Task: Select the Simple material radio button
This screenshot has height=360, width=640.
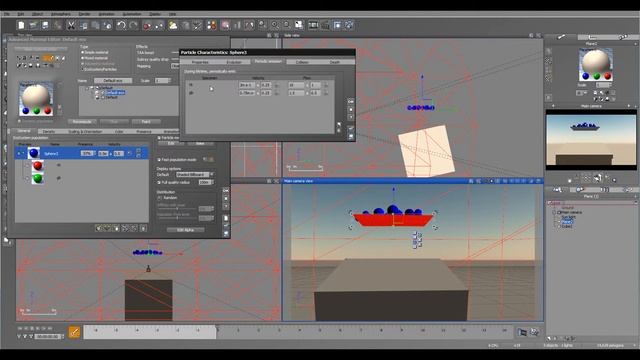Action: point(82,53)
